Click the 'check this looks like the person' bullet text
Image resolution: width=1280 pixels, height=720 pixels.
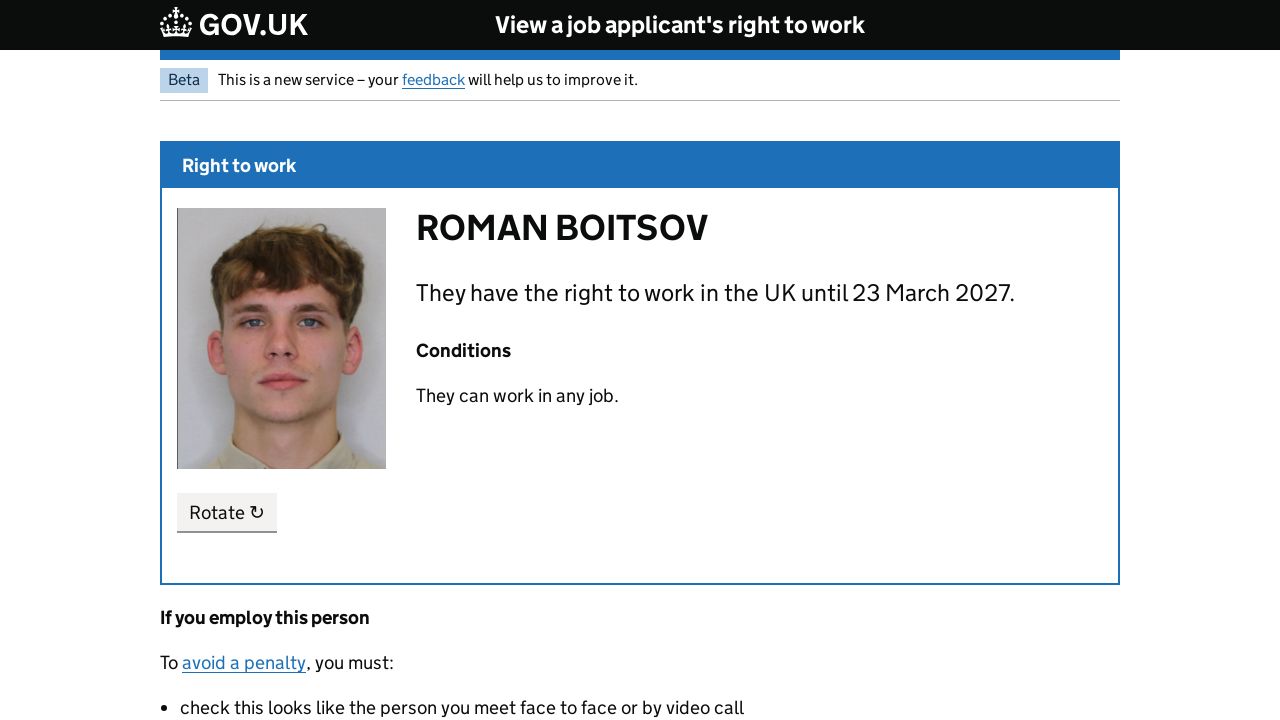pyautogui.click(x=461, y=708)
